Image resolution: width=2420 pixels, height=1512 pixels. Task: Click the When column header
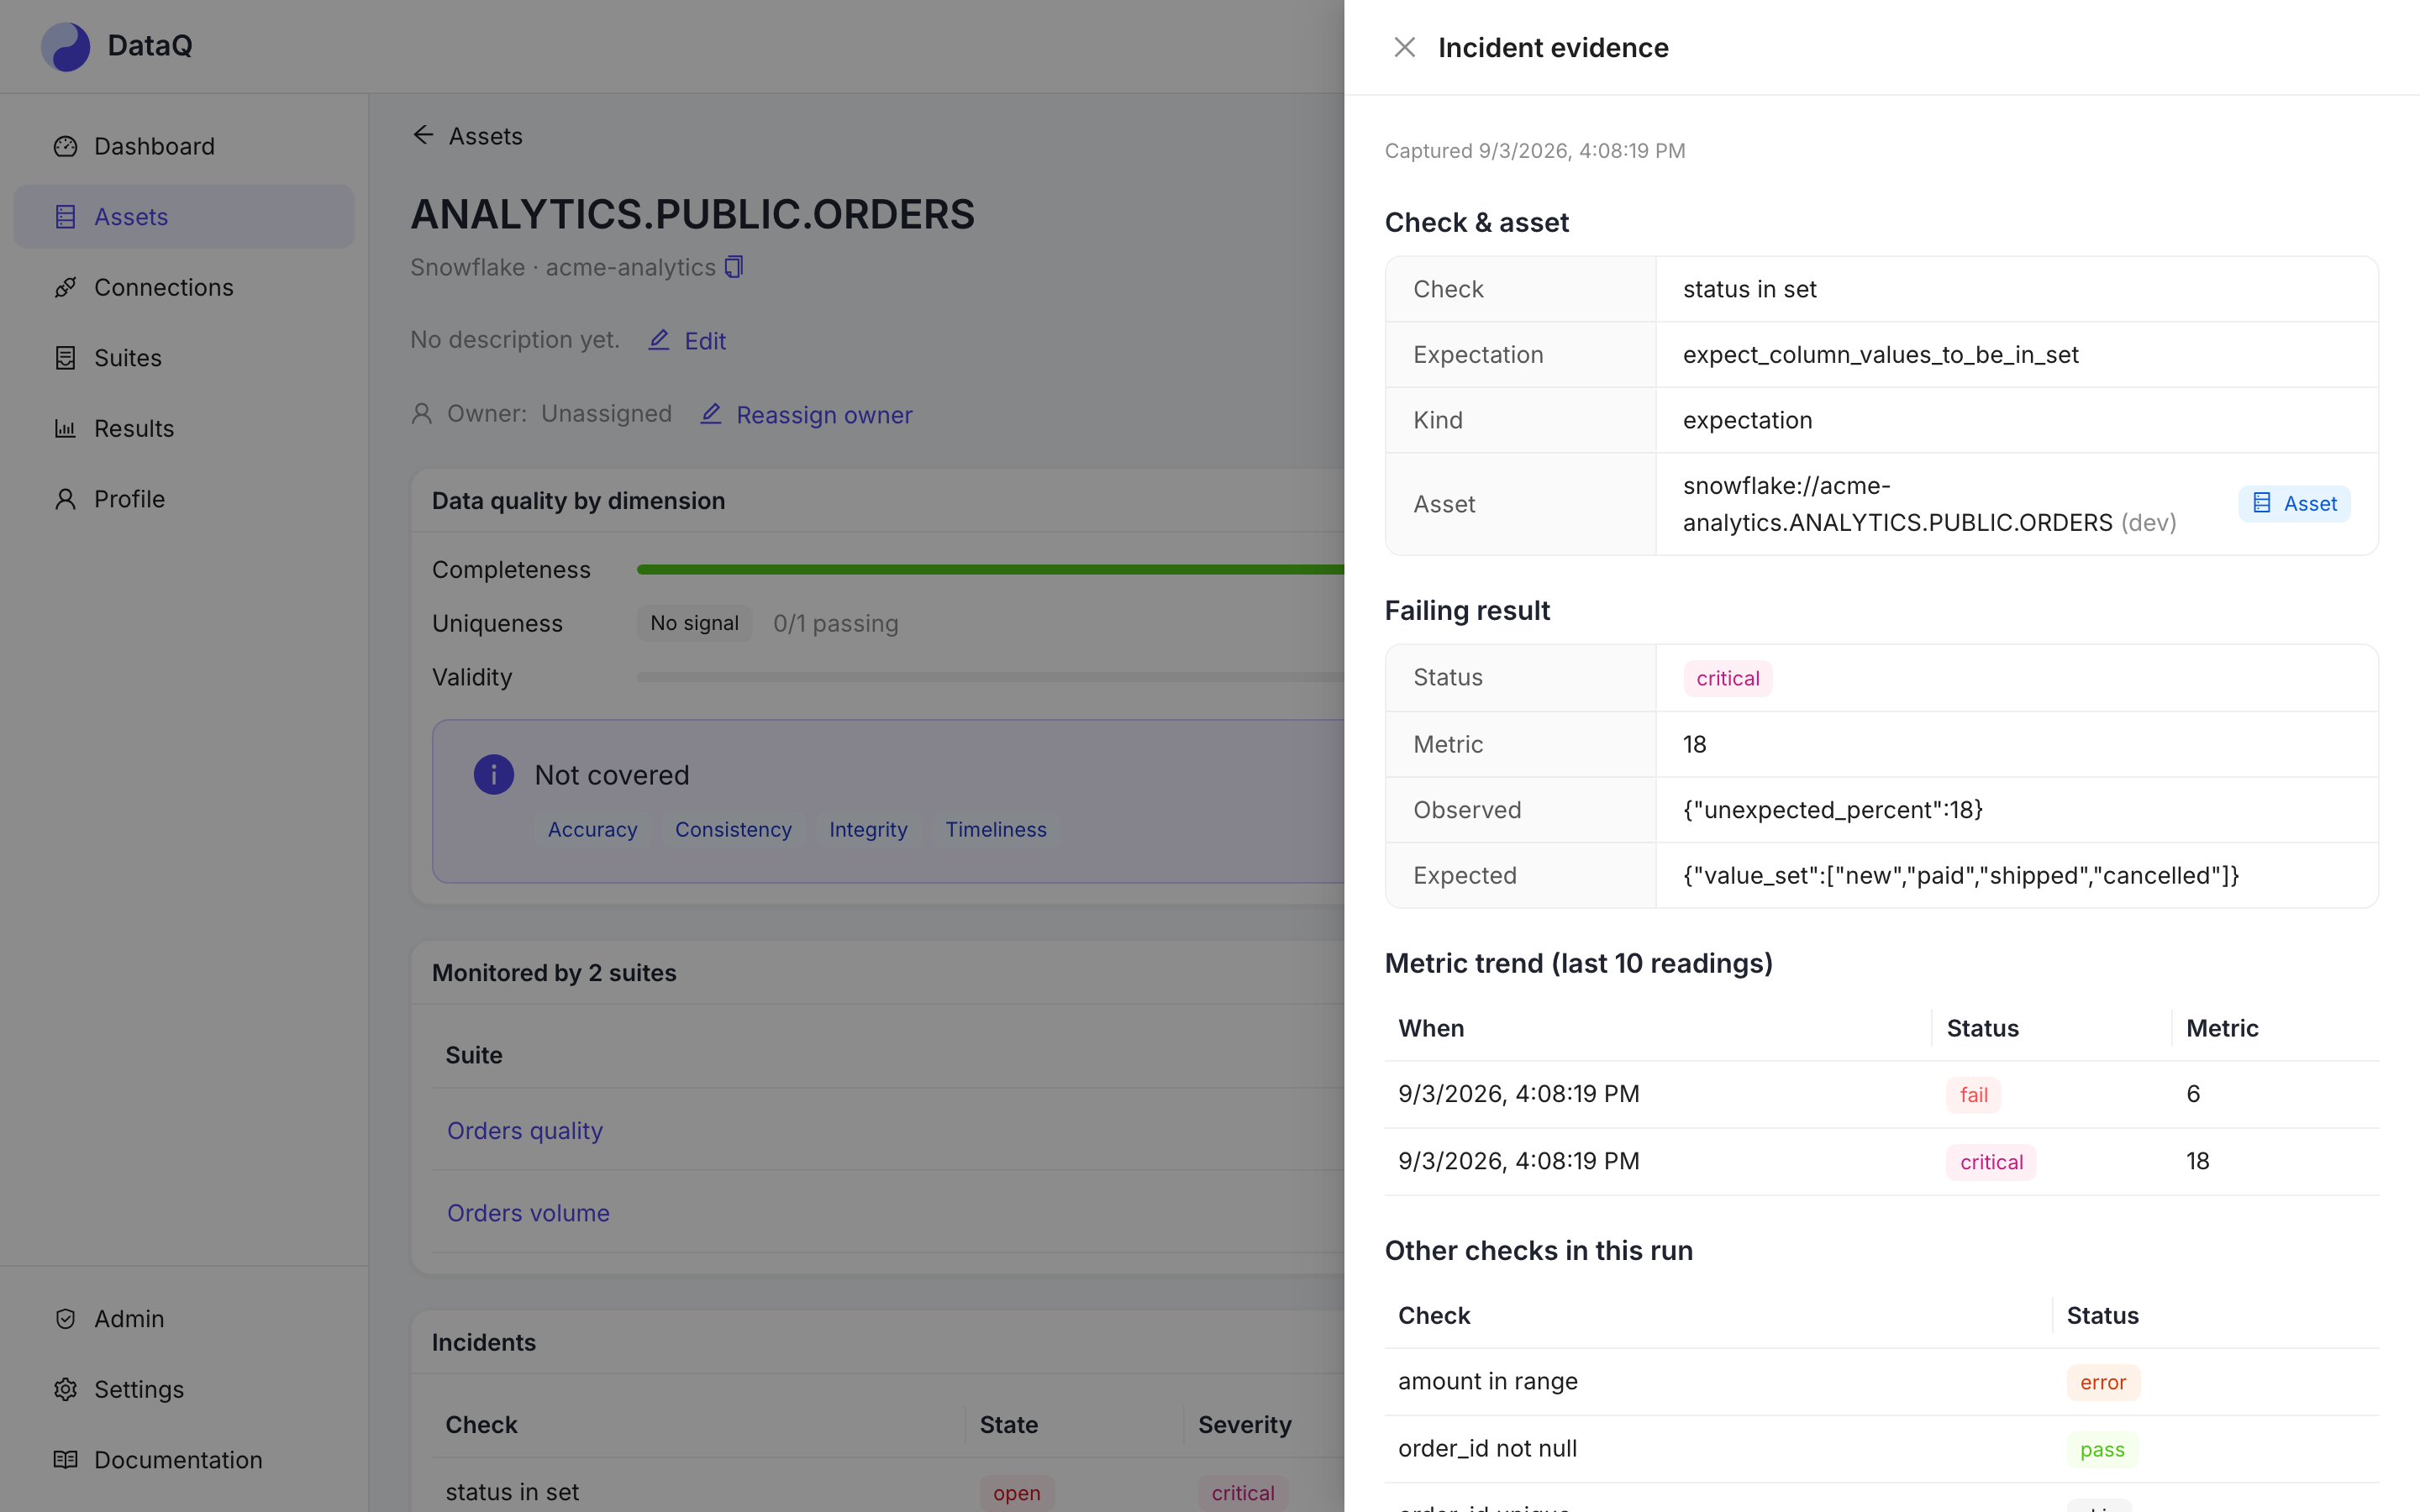(x=1431, y=1028)
